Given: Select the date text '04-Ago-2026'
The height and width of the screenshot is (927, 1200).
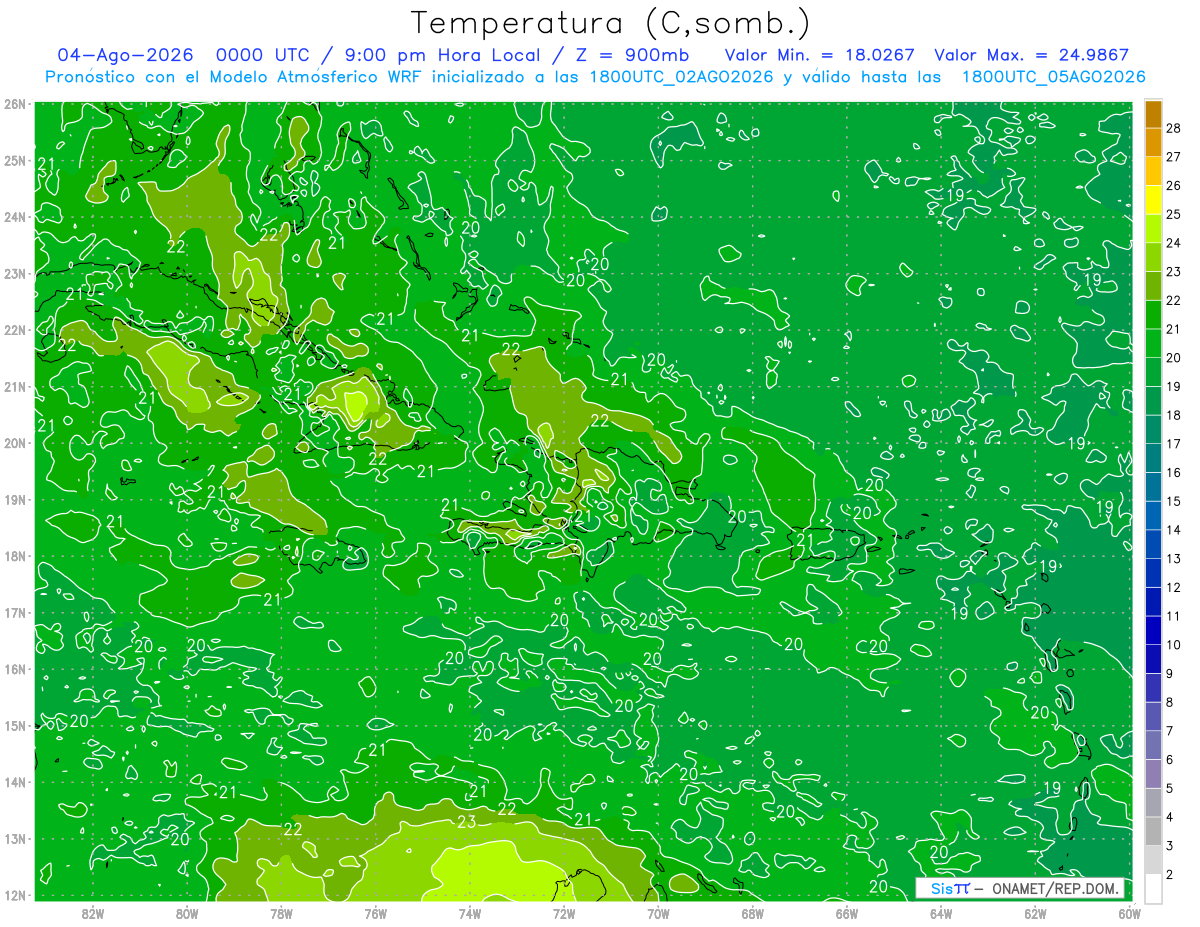Looking at the screenshot, I should 127,56.
